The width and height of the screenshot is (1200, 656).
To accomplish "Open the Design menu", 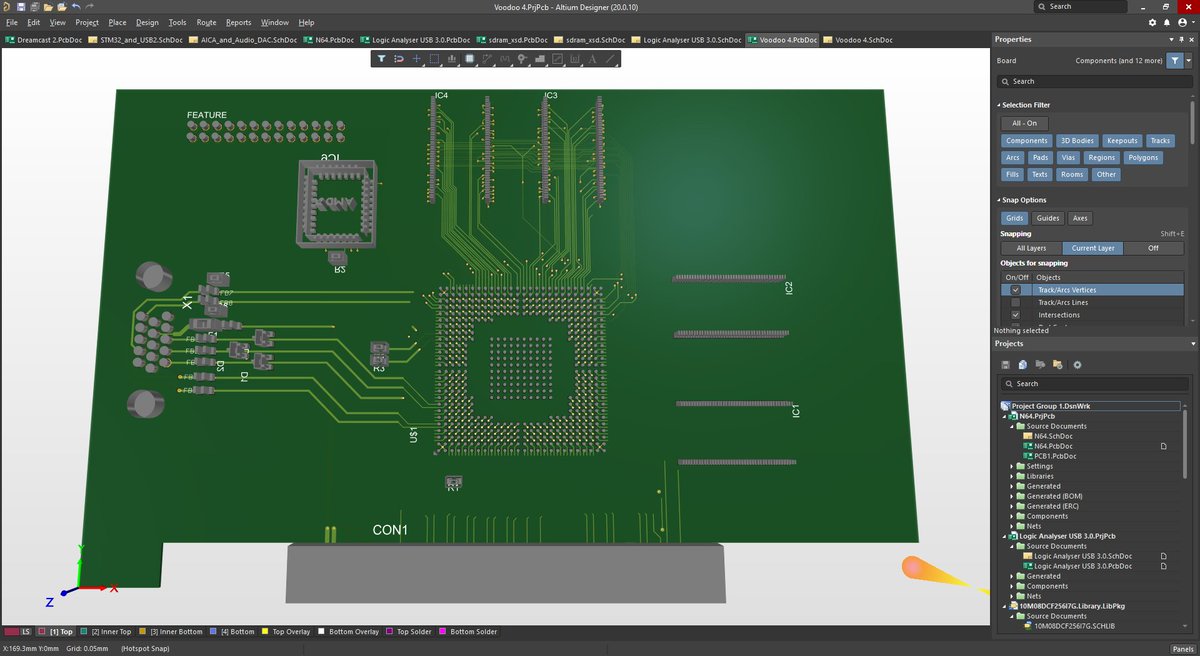I will point(147,22).
